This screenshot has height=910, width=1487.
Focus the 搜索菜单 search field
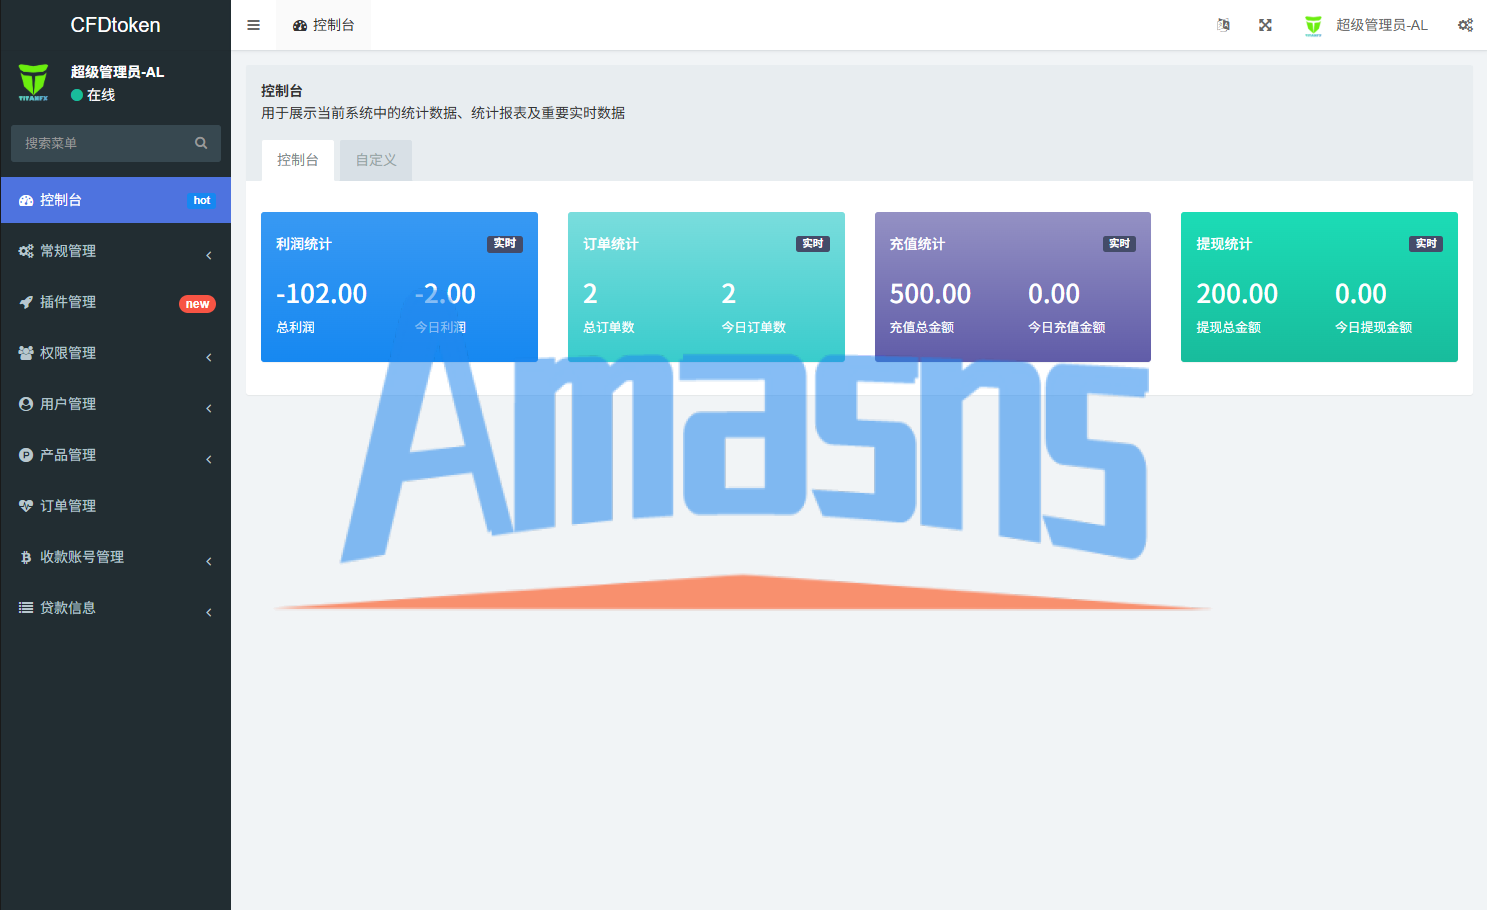click(x=104, y=143)
